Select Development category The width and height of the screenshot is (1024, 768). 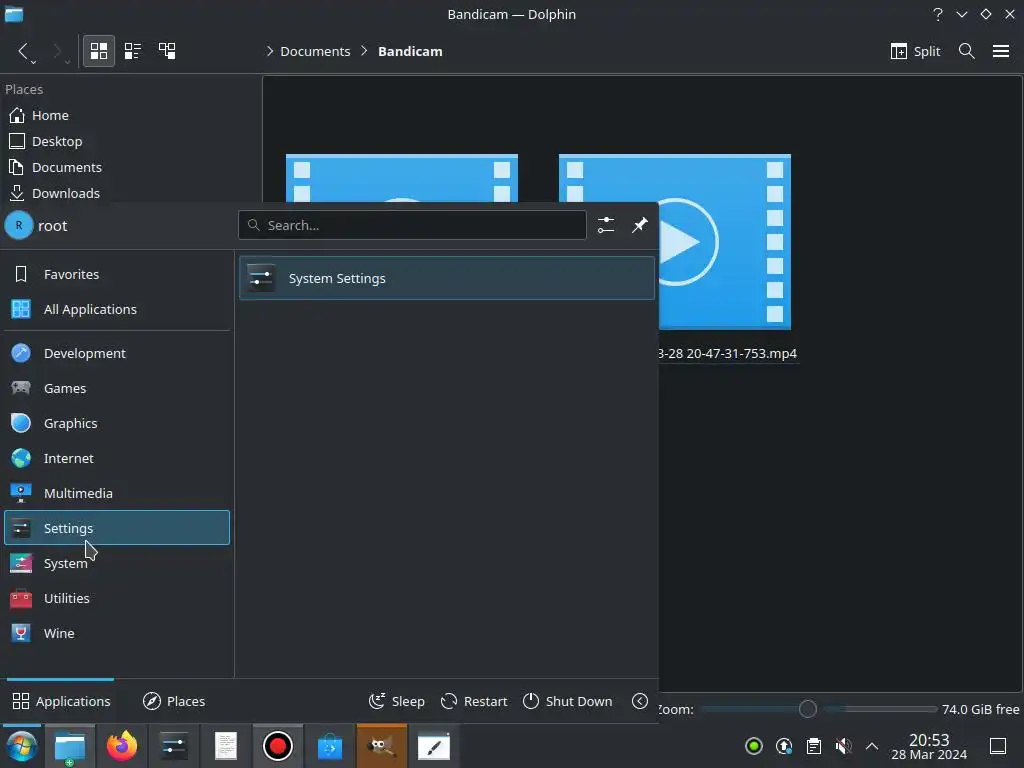[x=117, y=353]
